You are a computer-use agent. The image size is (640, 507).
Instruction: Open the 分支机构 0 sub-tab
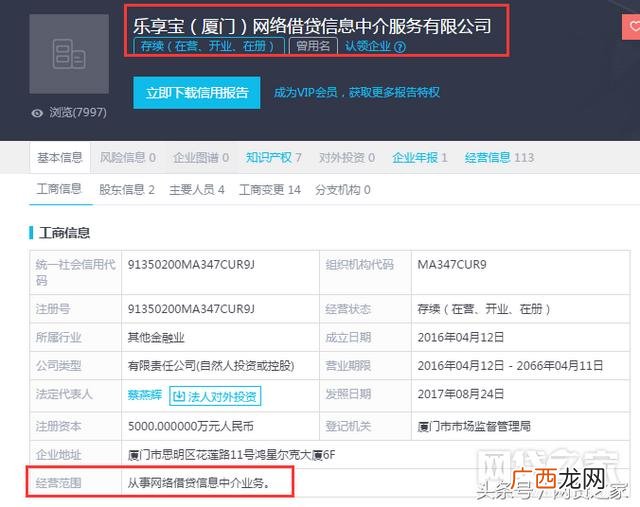343,189
